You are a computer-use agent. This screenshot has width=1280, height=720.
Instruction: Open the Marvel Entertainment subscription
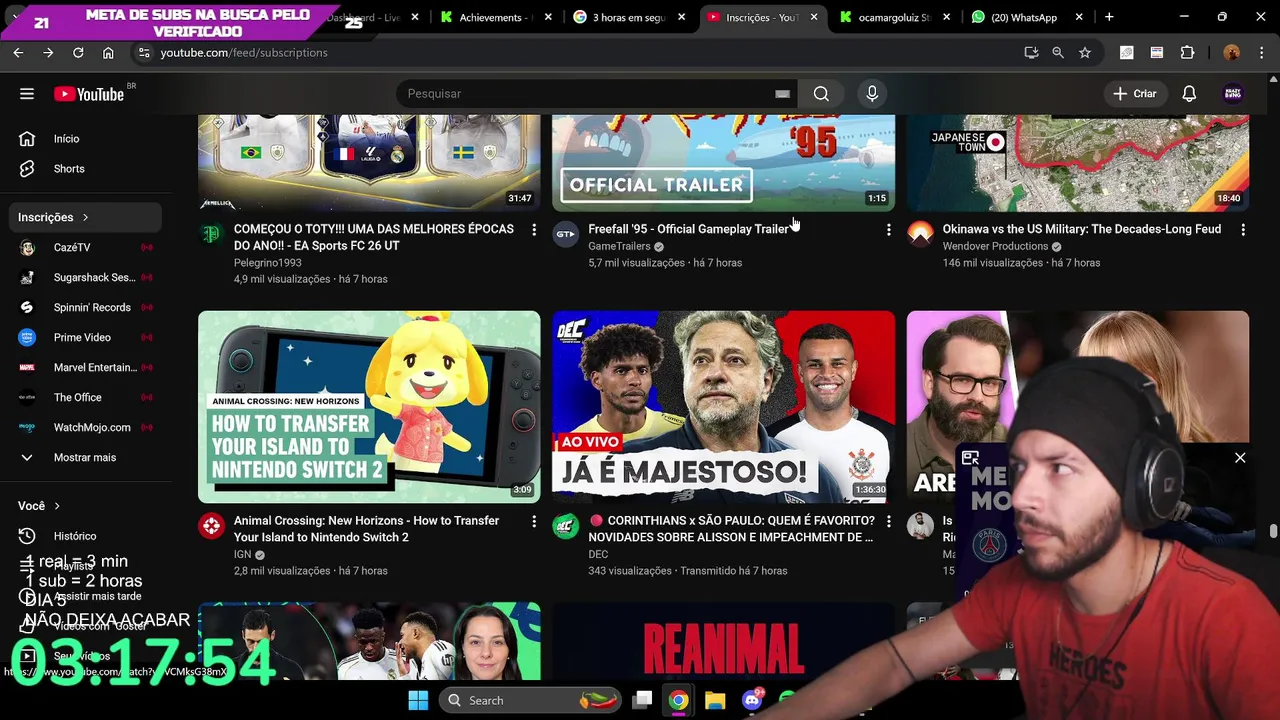pos(85,367)
